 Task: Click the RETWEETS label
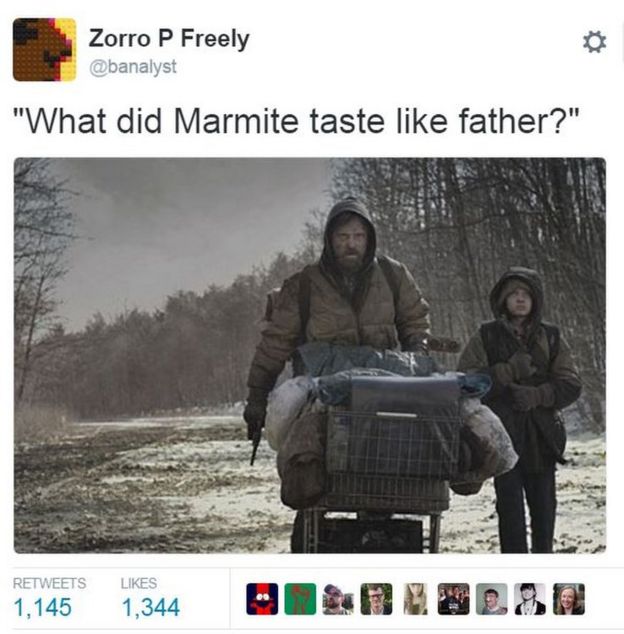coord(49,583)
